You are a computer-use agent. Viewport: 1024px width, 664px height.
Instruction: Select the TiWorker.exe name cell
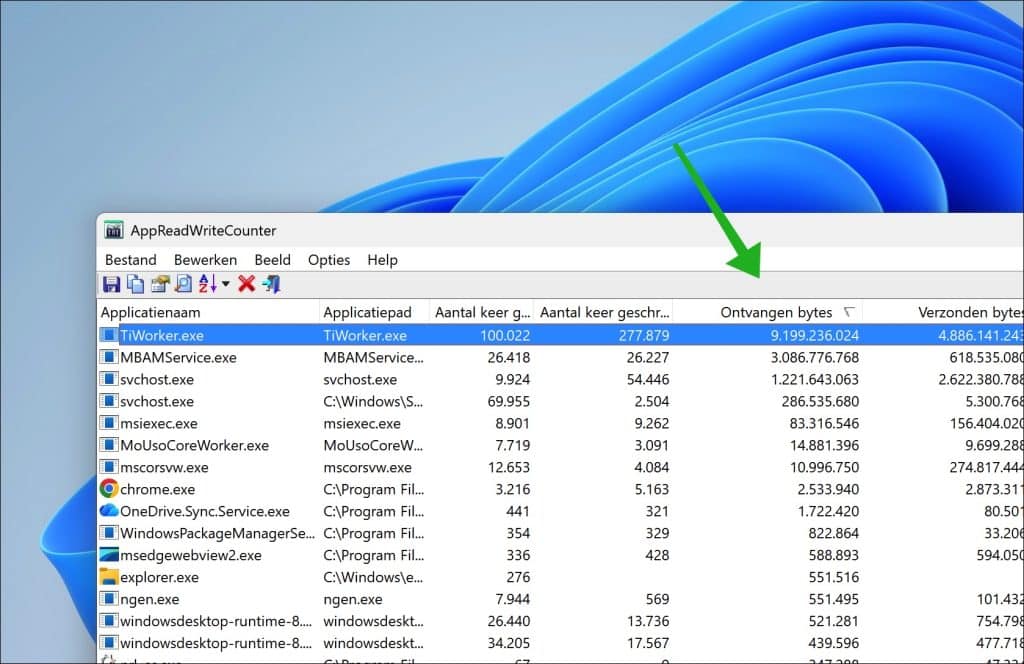(x=162, y=336)
